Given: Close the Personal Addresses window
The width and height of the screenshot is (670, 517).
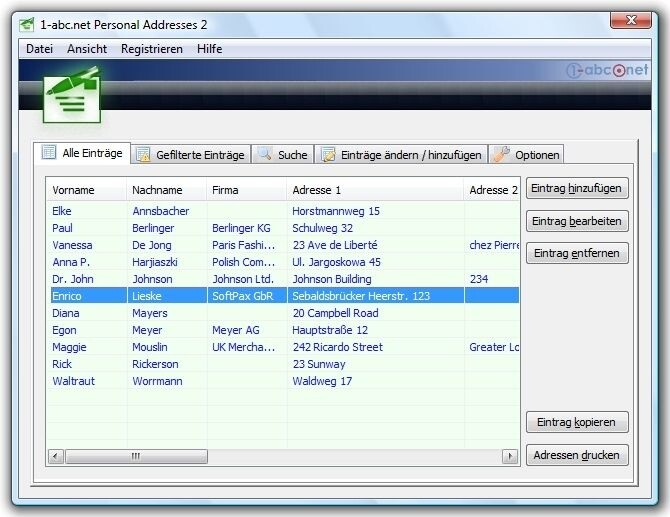Looking at the screenshot, I should coord(631,20).
